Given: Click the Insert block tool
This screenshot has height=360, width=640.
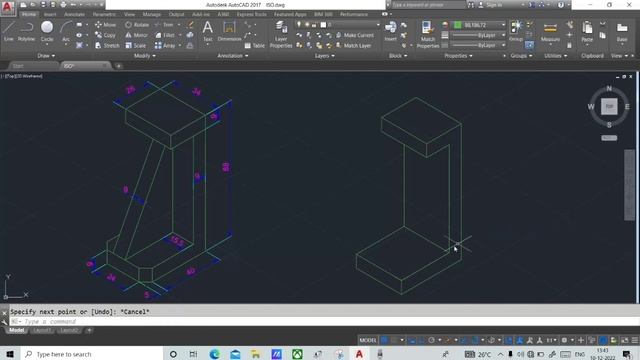Looking at the screenshot, I should point(390,31).
